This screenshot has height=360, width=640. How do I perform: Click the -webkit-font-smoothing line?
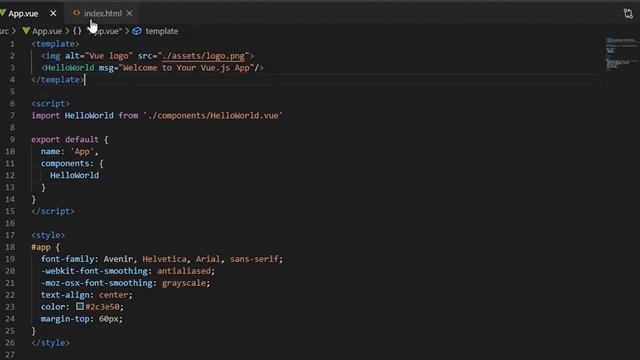(128, 271)
